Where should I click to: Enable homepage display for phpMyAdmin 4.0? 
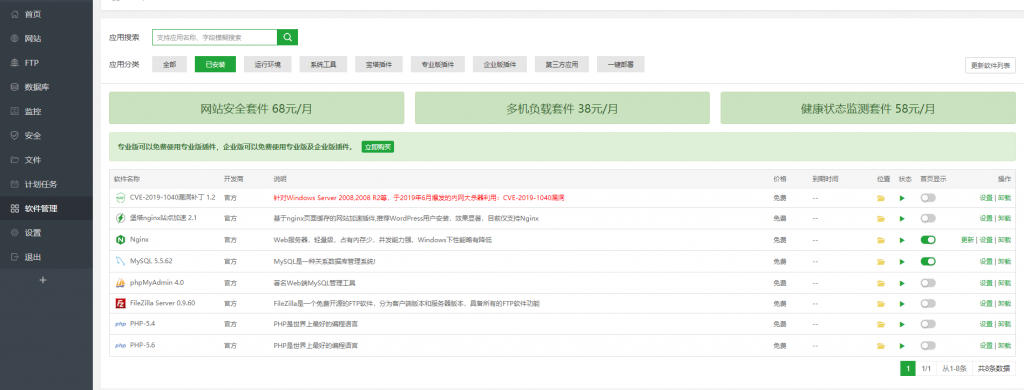927,283
